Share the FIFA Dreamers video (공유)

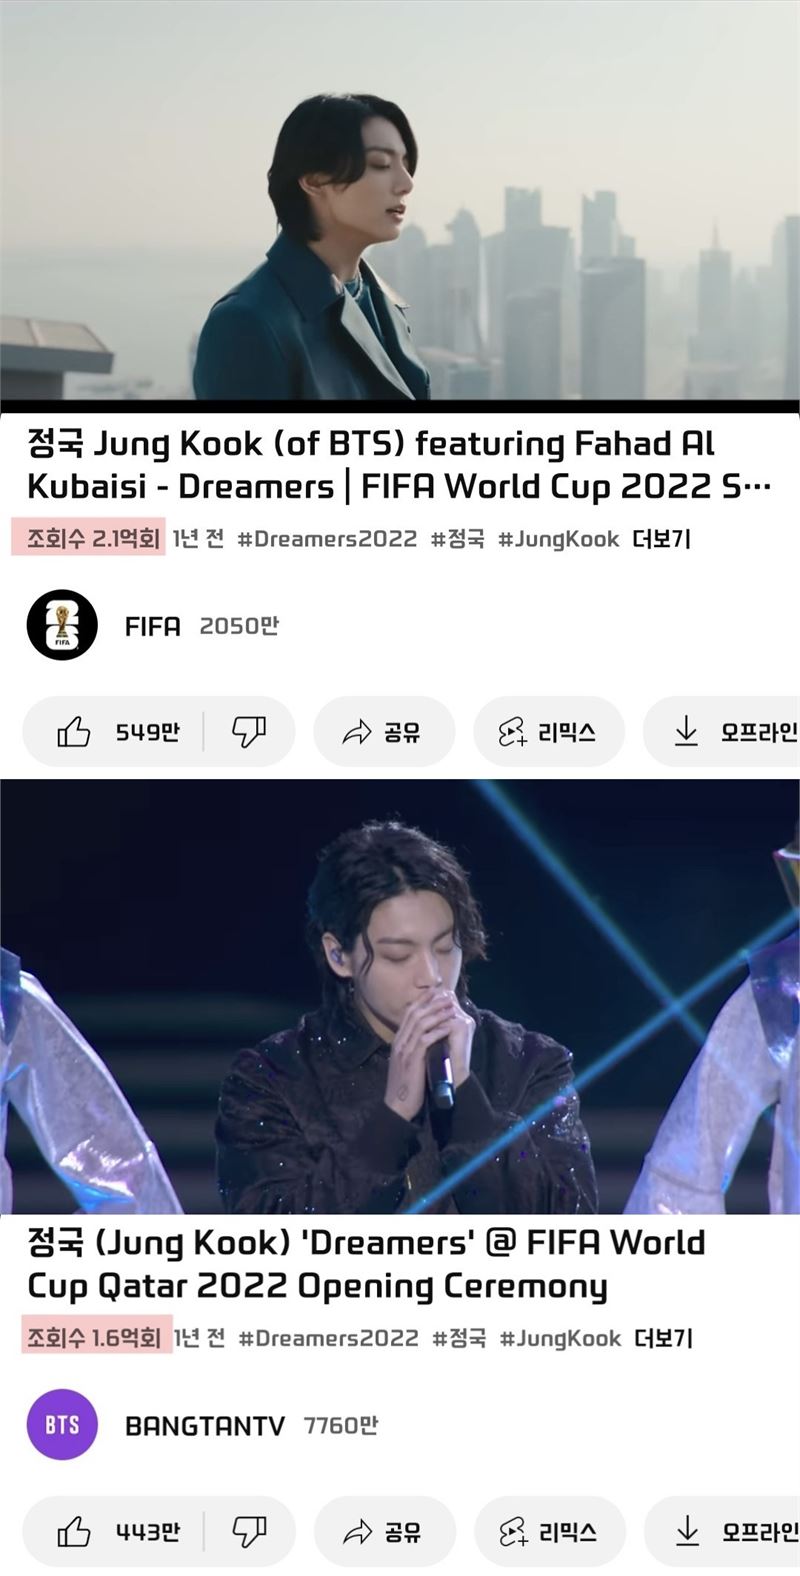pyautogui.click(x=384, y=732)
